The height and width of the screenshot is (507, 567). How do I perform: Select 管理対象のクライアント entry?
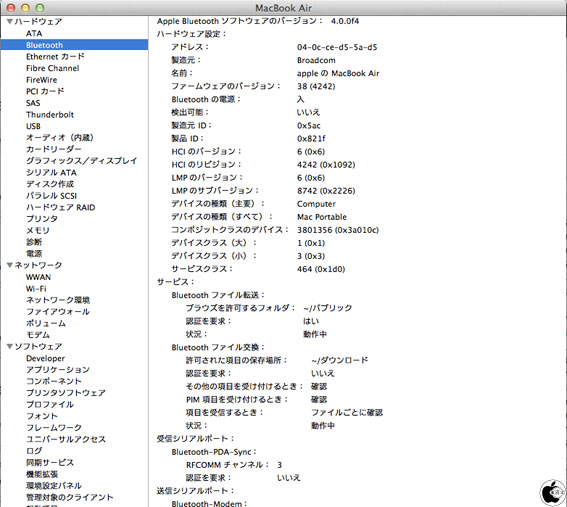pos(69,497)
